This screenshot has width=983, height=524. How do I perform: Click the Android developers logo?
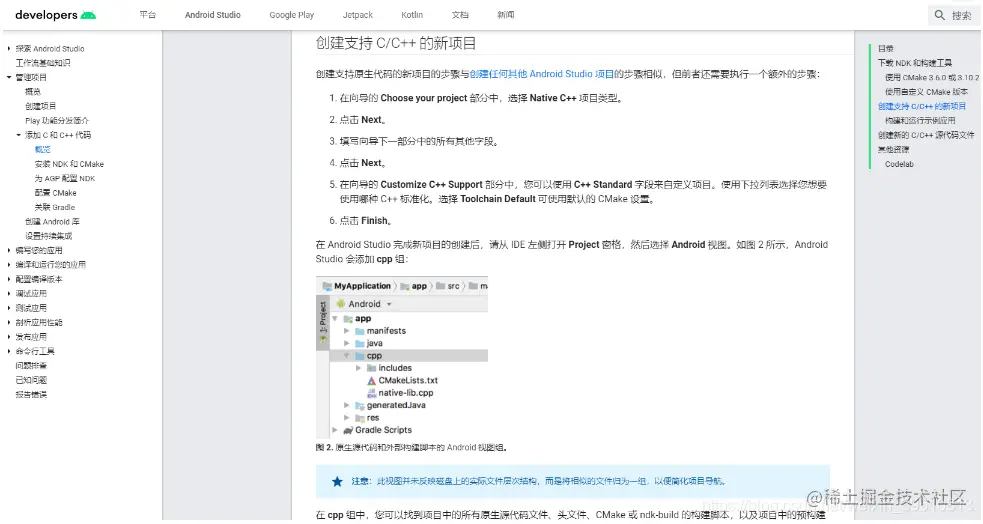pyautogui.click(x=55, y=15)
